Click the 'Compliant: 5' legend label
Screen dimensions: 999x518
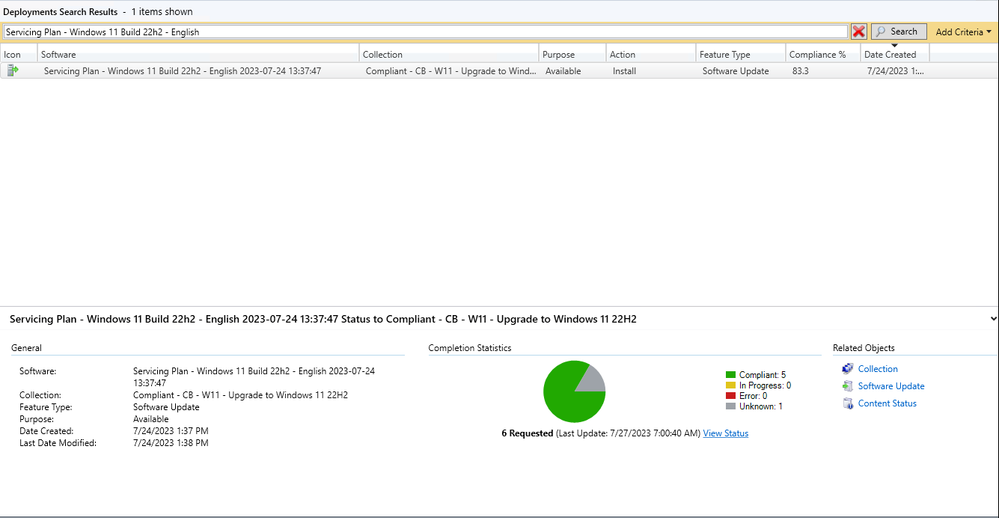click(762, 375)
